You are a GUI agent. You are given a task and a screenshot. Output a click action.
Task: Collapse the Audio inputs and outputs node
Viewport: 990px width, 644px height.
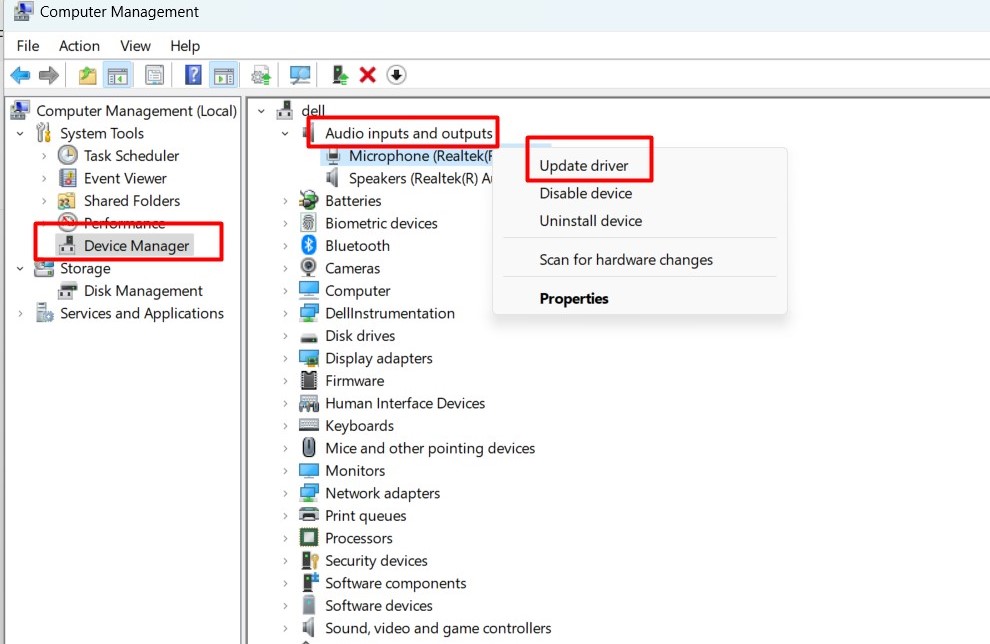click(285, 133)
